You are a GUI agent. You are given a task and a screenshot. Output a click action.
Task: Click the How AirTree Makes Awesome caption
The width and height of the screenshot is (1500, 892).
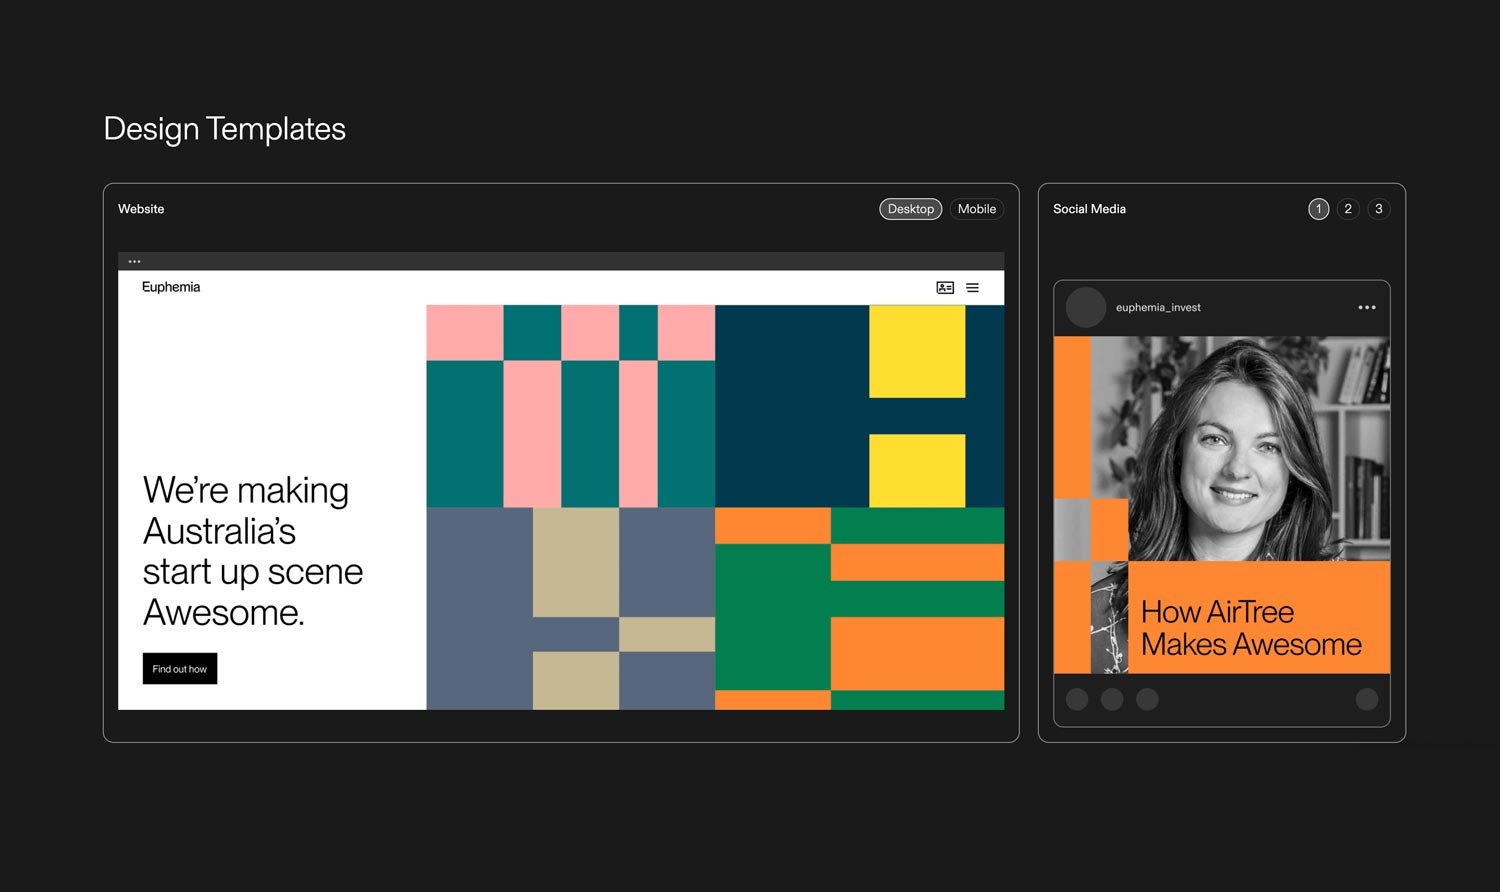(x=1250, y=628)
